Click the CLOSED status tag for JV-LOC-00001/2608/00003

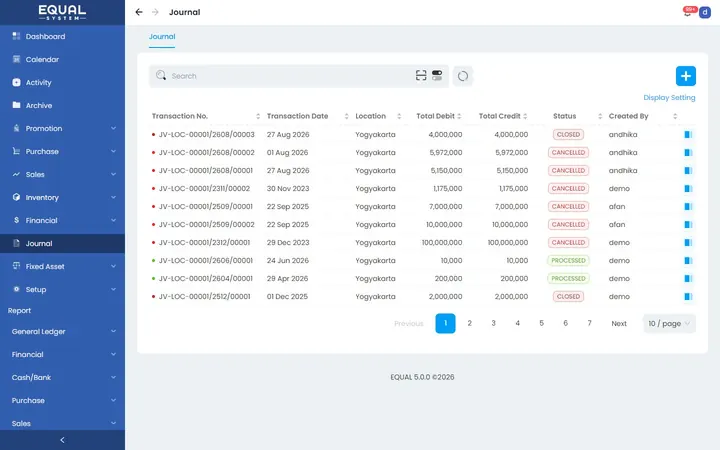[568, 135]
